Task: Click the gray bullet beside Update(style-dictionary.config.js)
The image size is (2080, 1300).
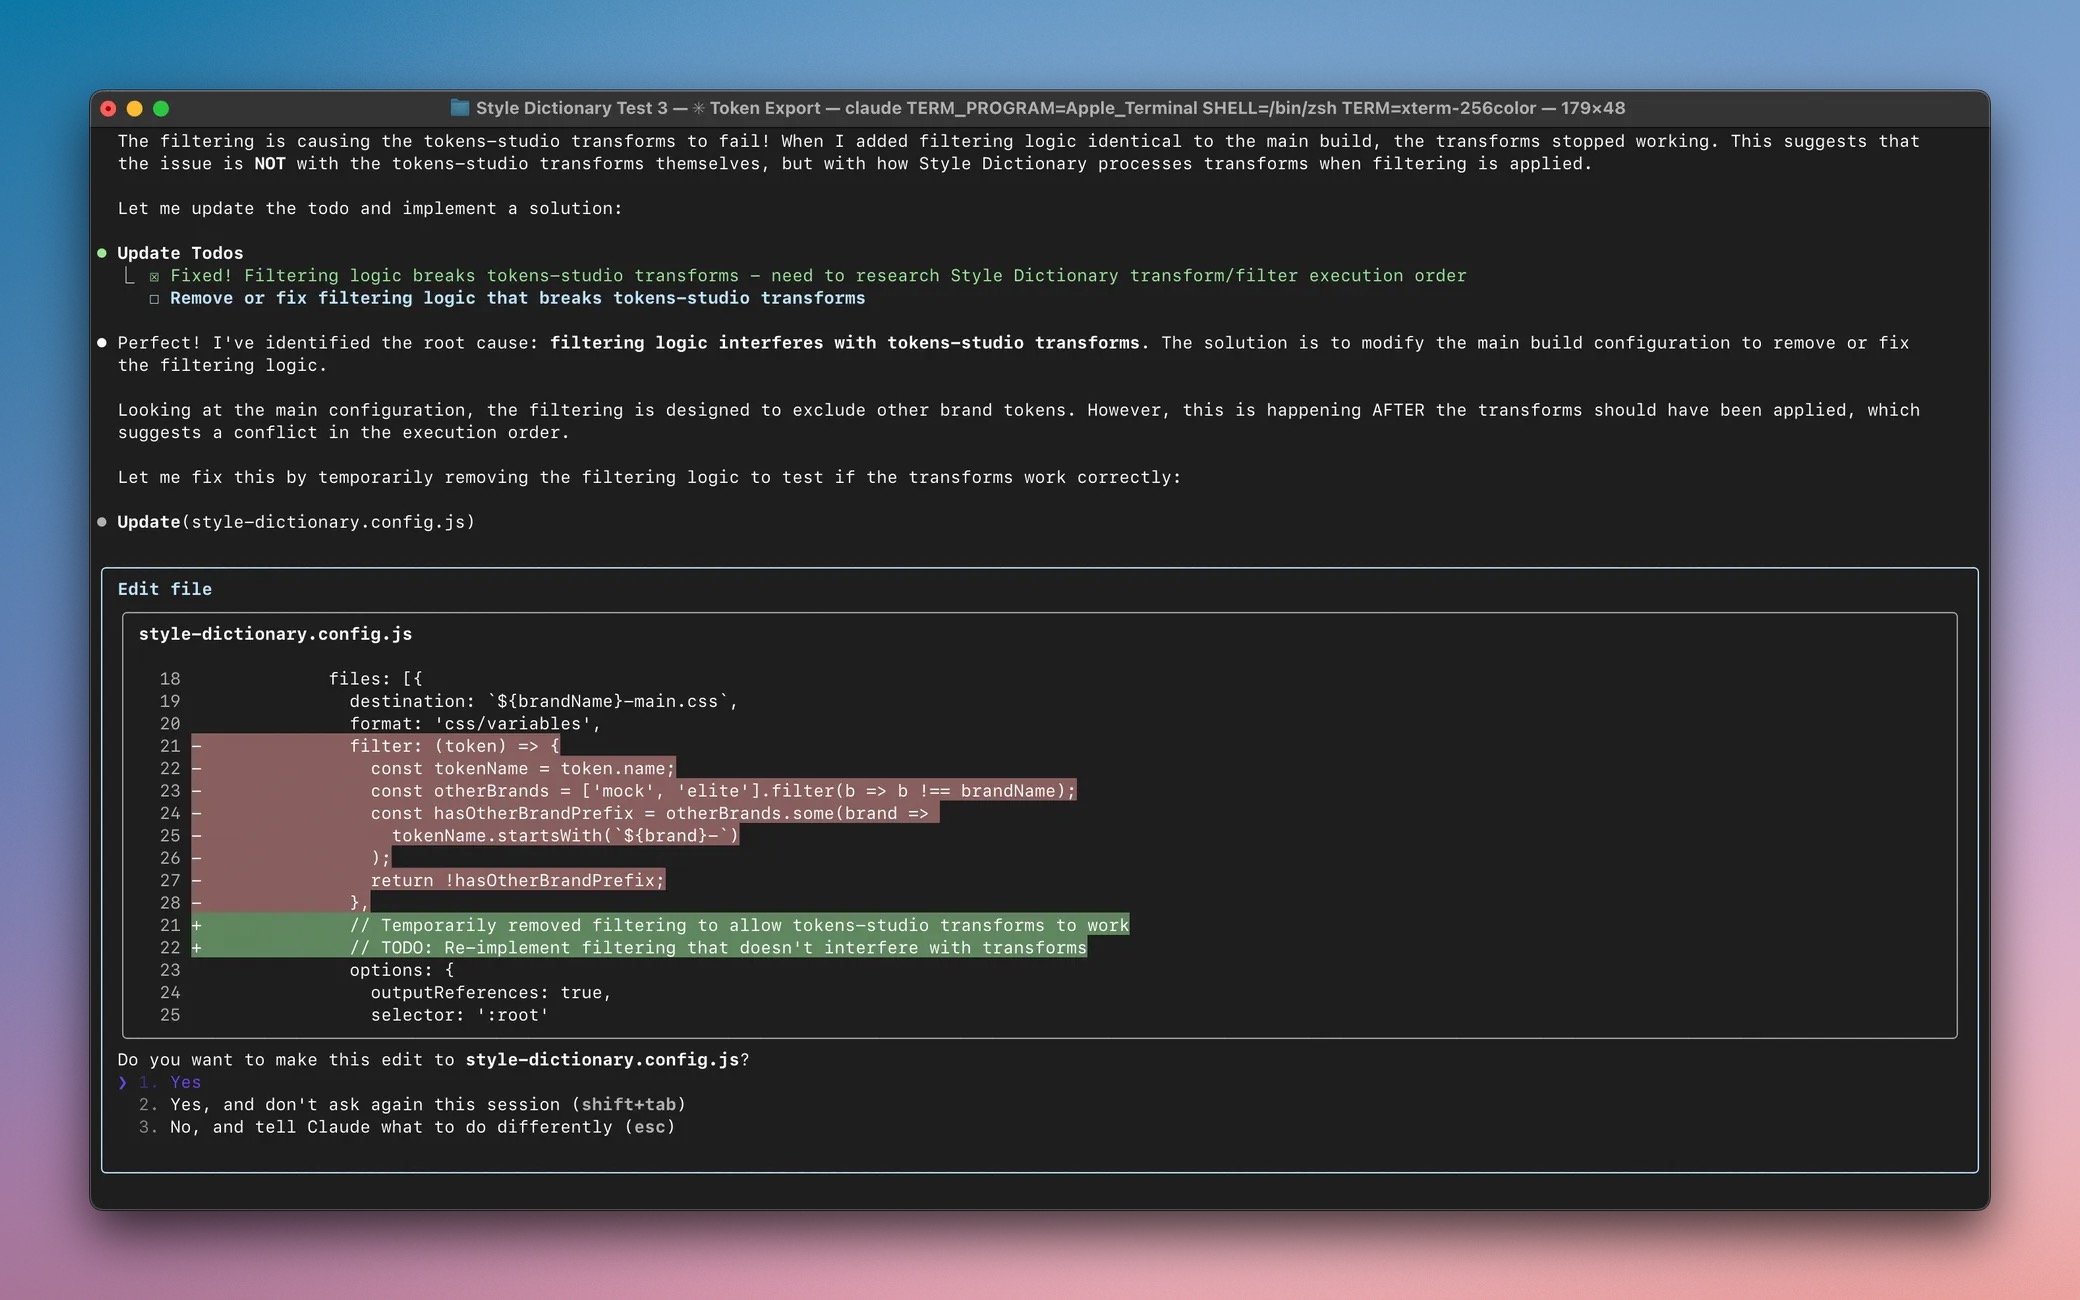Action: point(102,522)
